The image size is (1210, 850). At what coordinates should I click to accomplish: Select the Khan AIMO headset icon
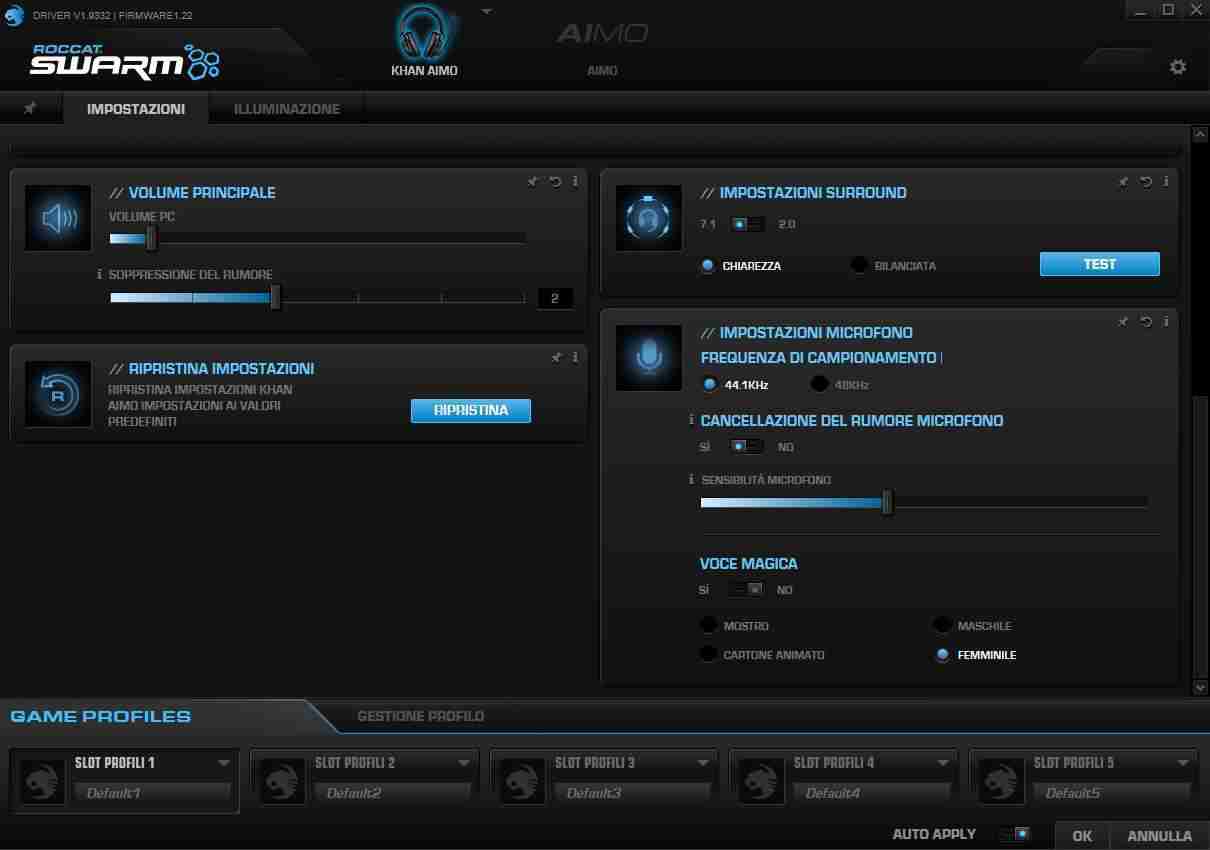(422, 32)
